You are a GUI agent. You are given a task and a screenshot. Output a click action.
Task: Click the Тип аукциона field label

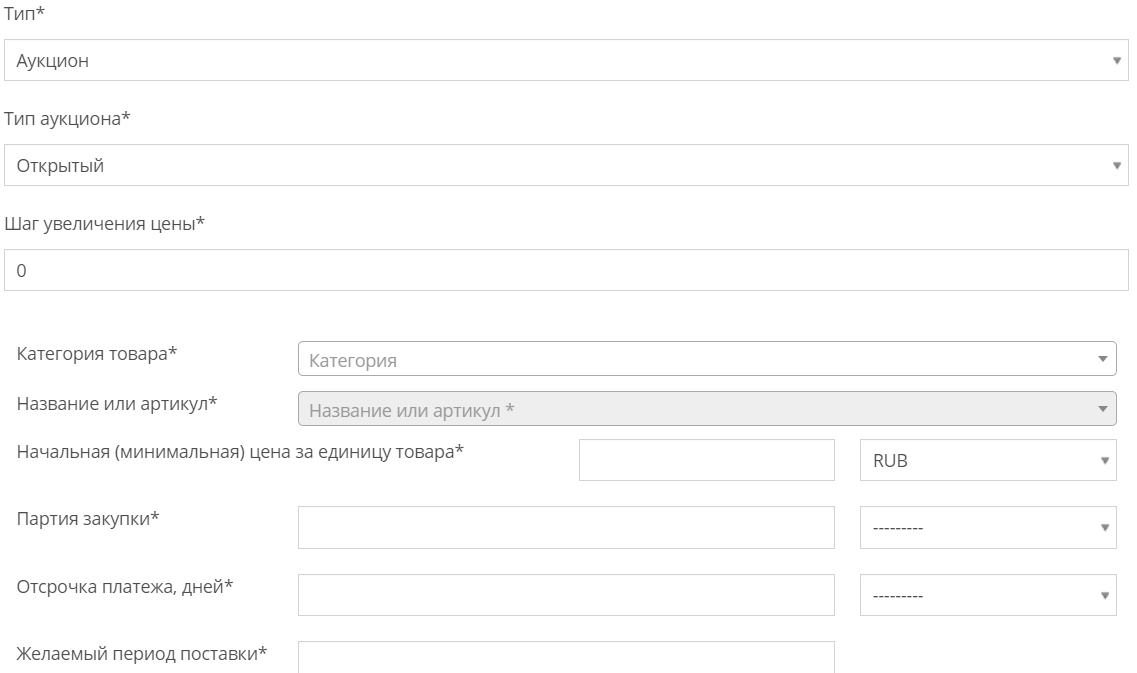pyautogui.click(x=68, y=119)
